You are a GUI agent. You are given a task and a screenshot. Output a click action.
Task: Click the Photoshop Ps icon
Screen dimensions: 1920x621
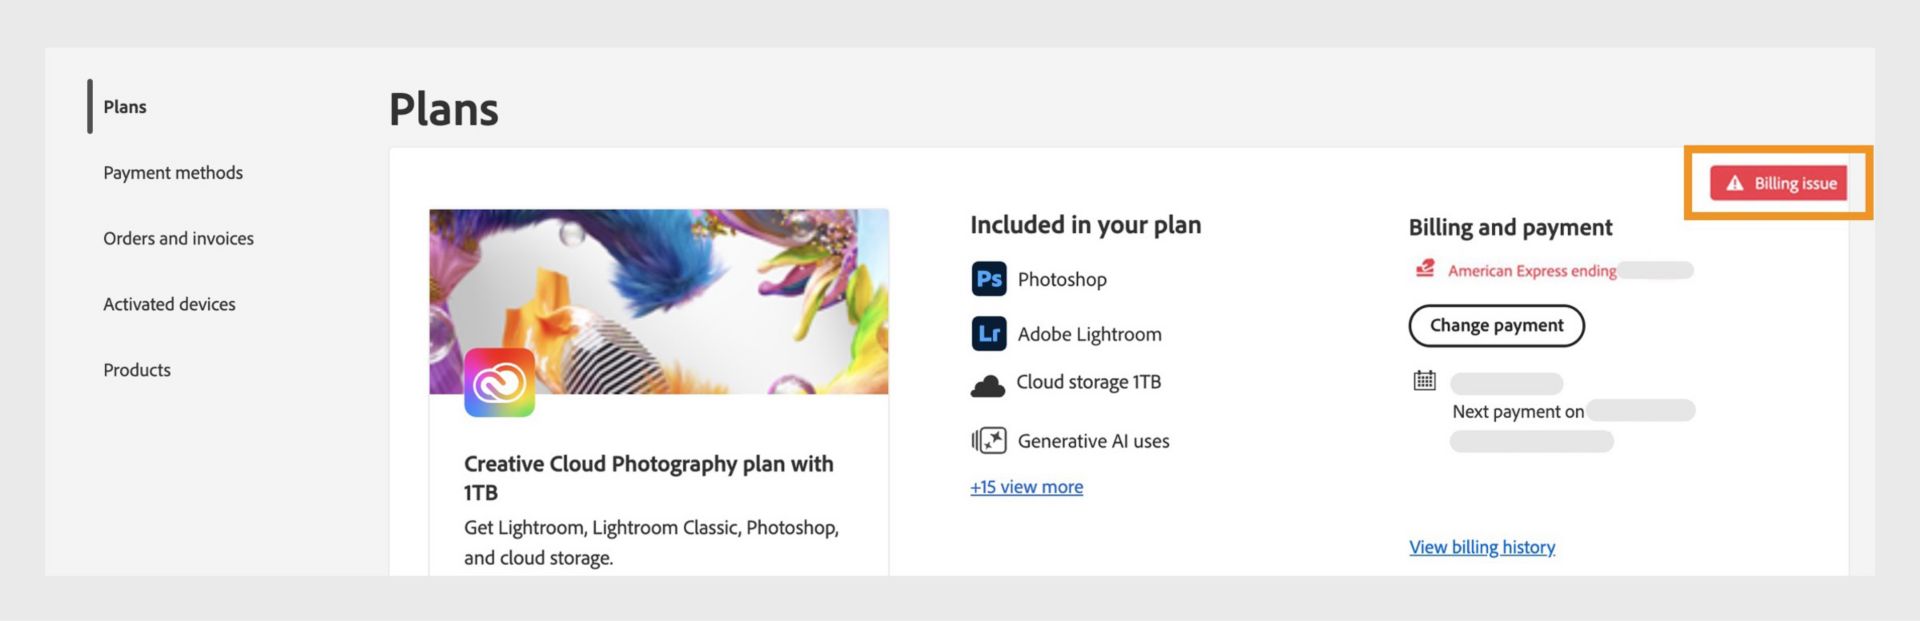click(x=989, y=279)
